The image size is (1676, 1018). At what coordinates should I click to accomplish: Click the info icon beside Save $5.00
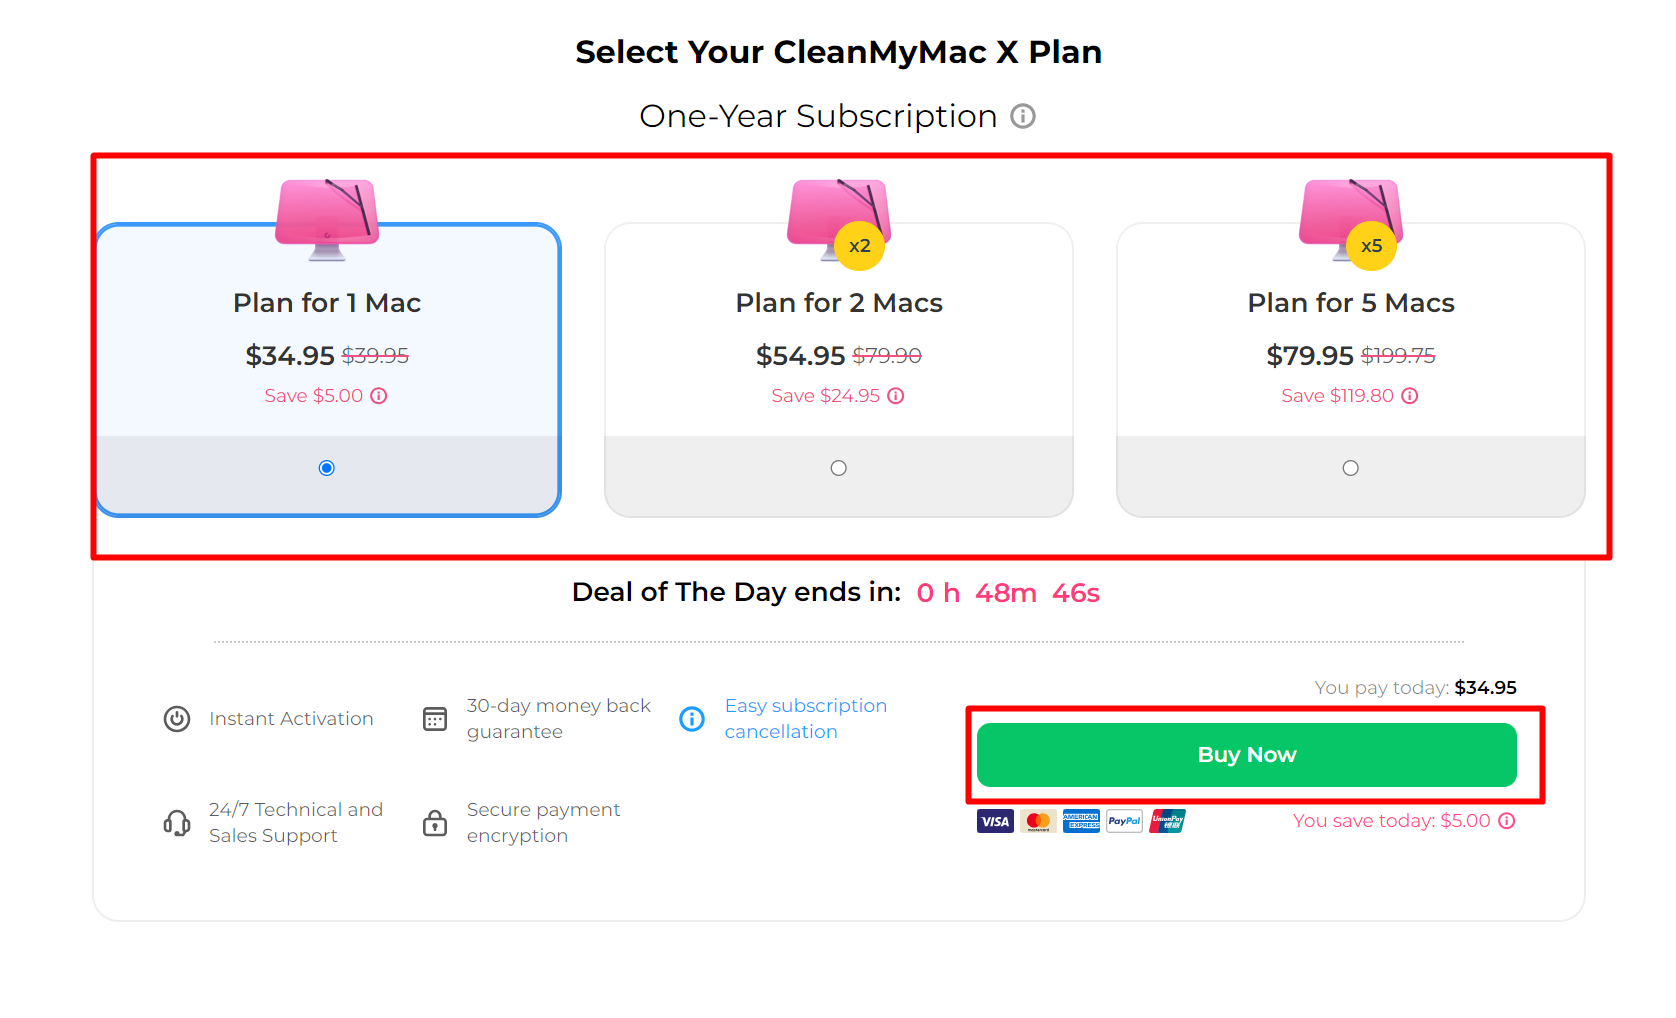click(378, 396)
